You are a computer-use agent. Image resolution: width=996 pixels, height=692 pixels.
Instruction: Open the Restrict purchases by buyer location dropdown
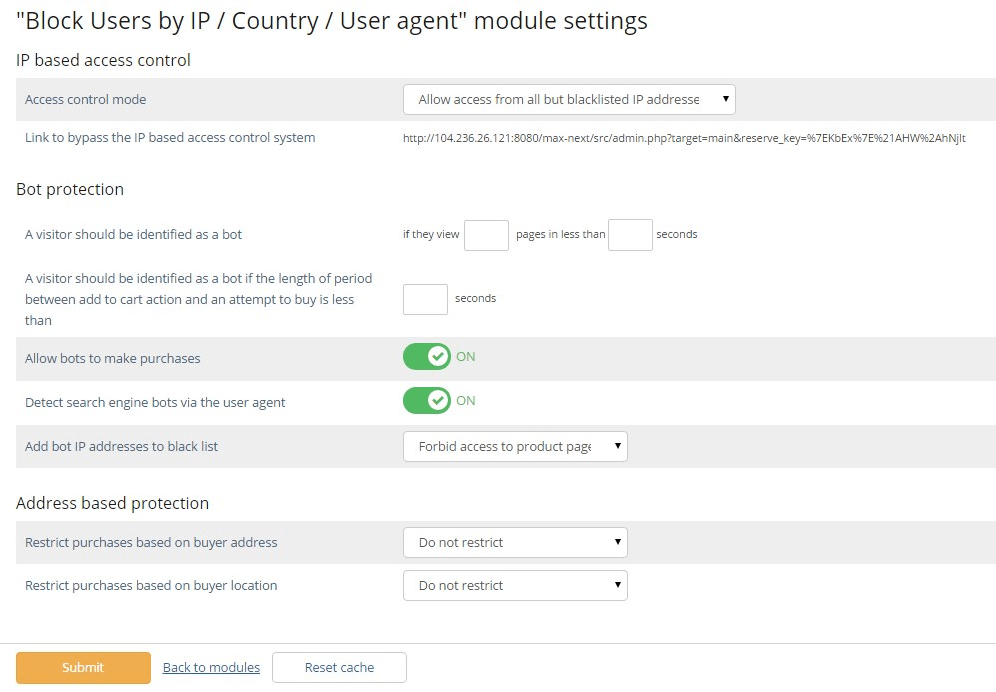tap(515, 585)
